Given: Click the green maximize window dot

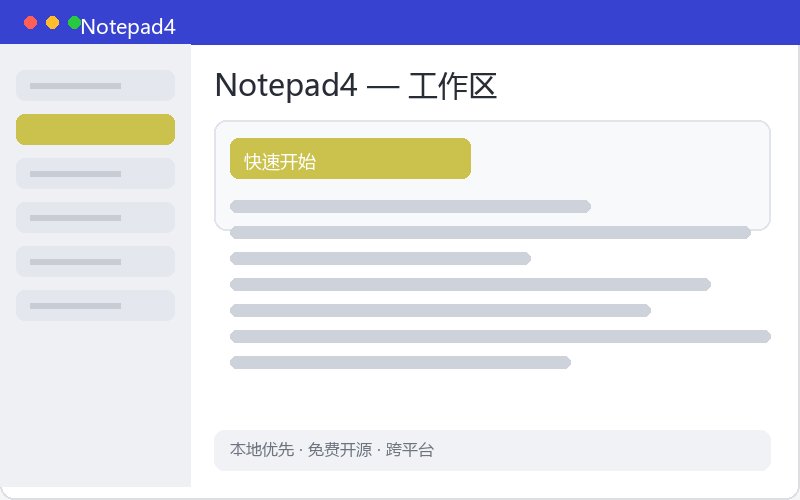Looking at the screenshot, I should 74,23.
